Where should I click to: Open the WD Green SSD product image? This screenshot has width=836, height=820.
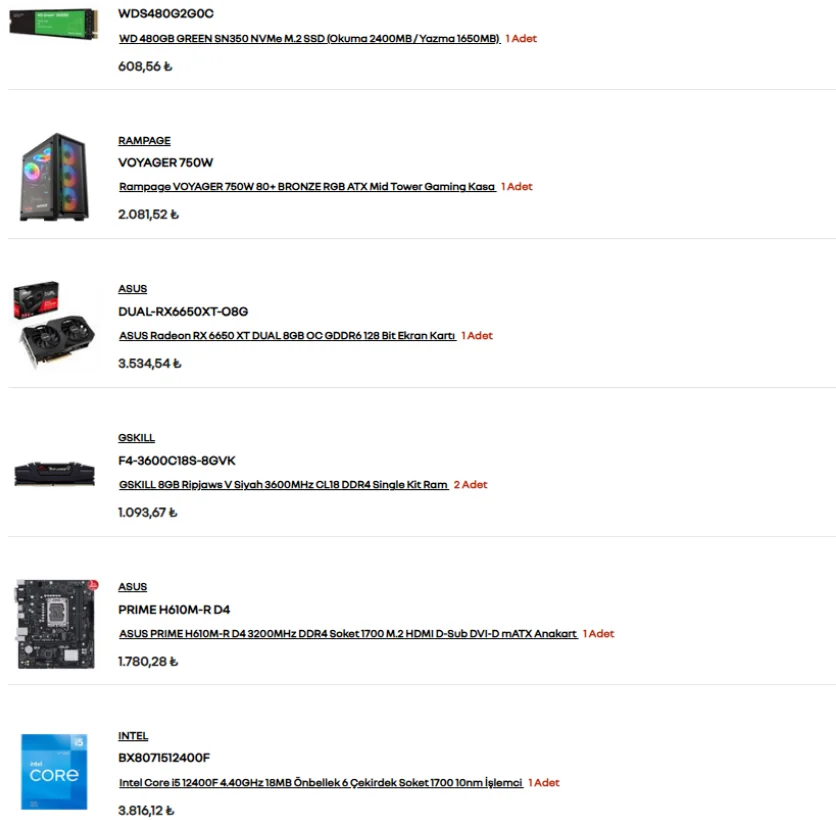[54, 23]
